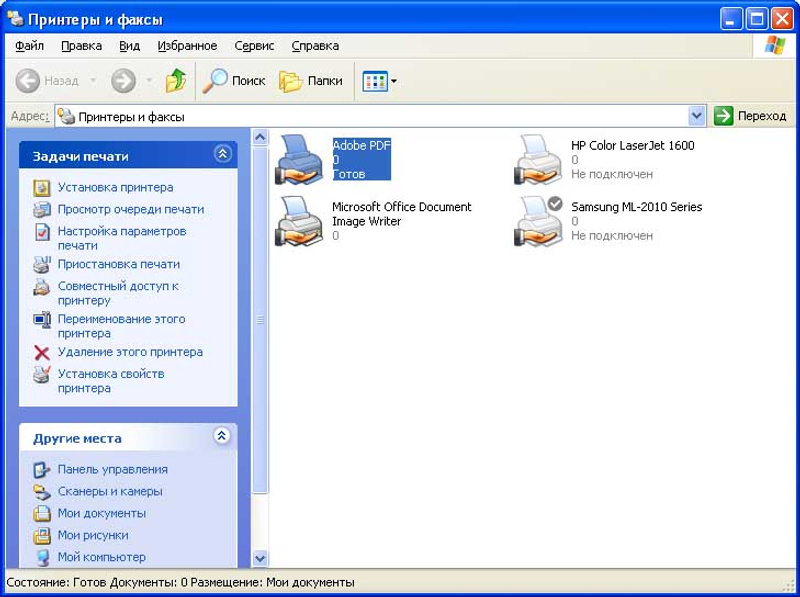Collapse the Задачи печати panel
The height and width of the screenshot is (597, 800).
click(x=222, y=154)
